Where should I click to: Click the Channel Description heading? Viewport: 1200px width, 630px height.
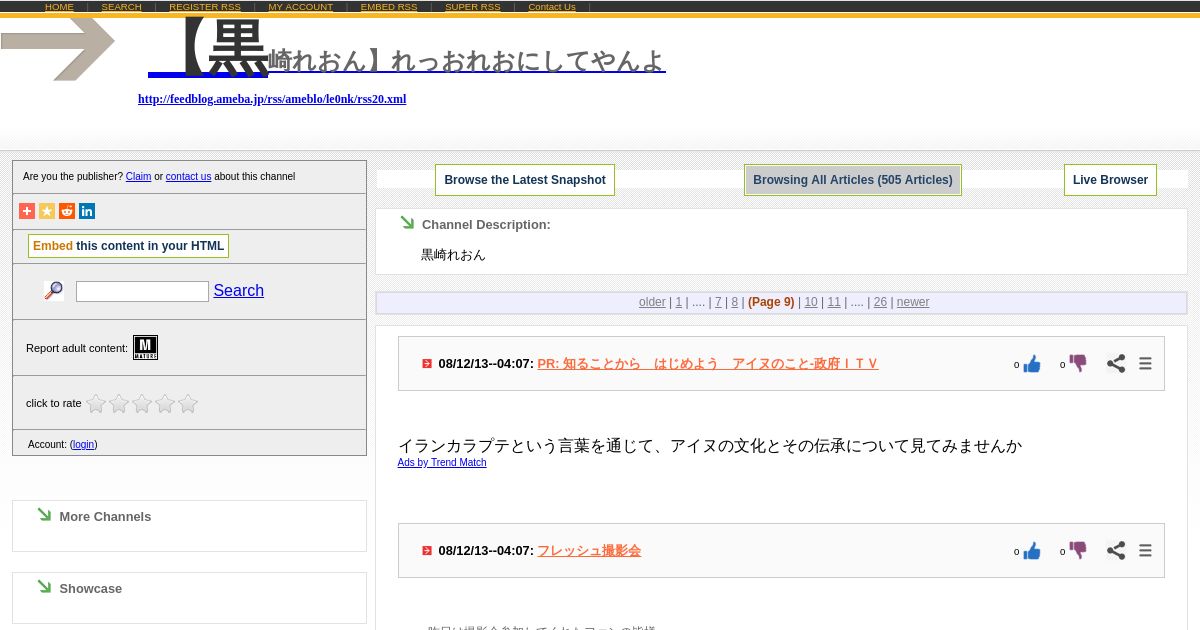pyautogui.click(x=486, y=225)
